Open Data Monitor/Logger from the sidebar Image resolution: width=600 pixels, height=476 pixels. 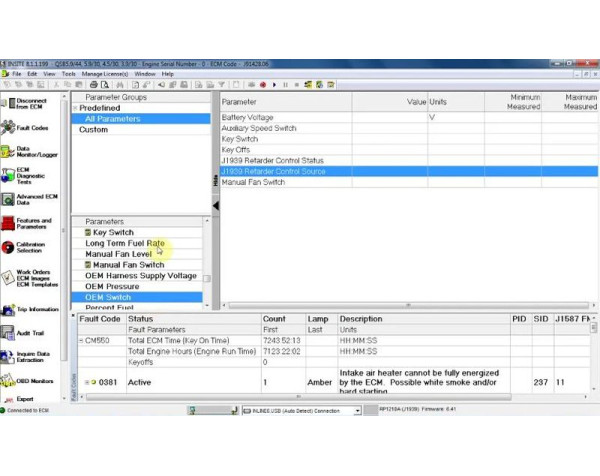pos(9,152)
